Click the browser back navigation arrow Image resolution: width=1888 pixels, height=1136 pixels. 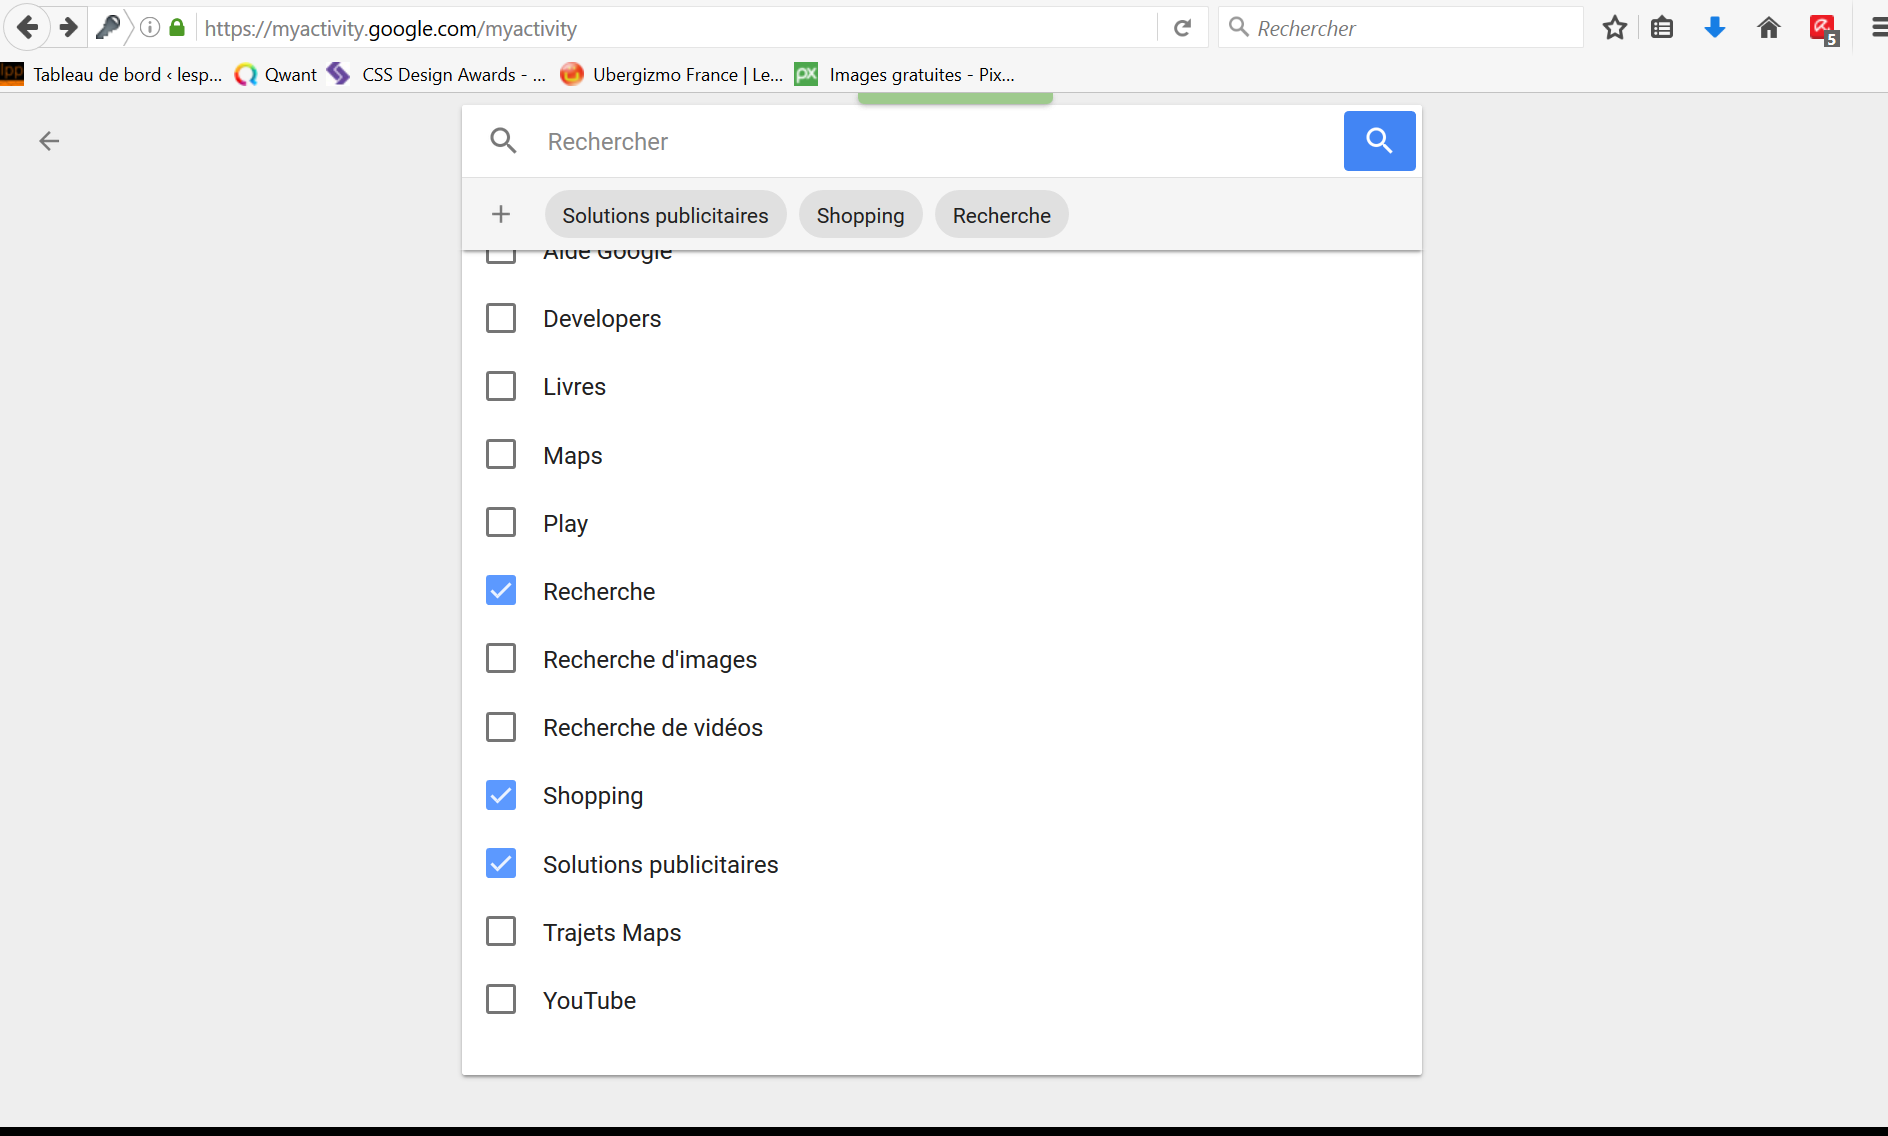click(x=28, y=28)
